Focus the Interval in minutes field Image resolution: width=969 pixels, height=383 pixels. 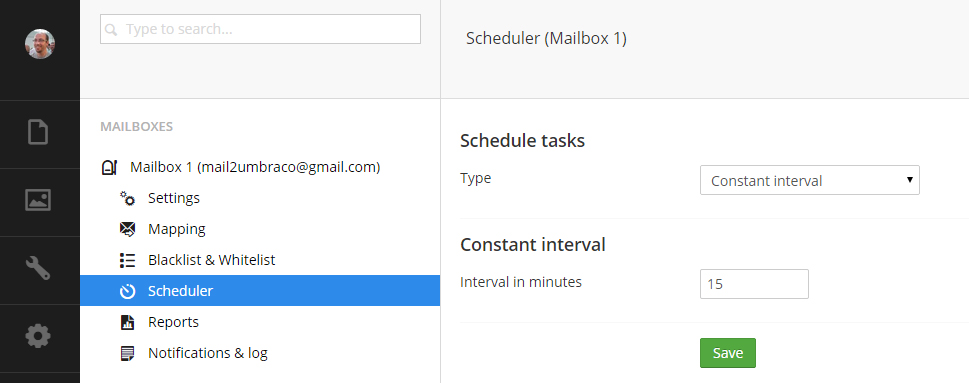754,284
